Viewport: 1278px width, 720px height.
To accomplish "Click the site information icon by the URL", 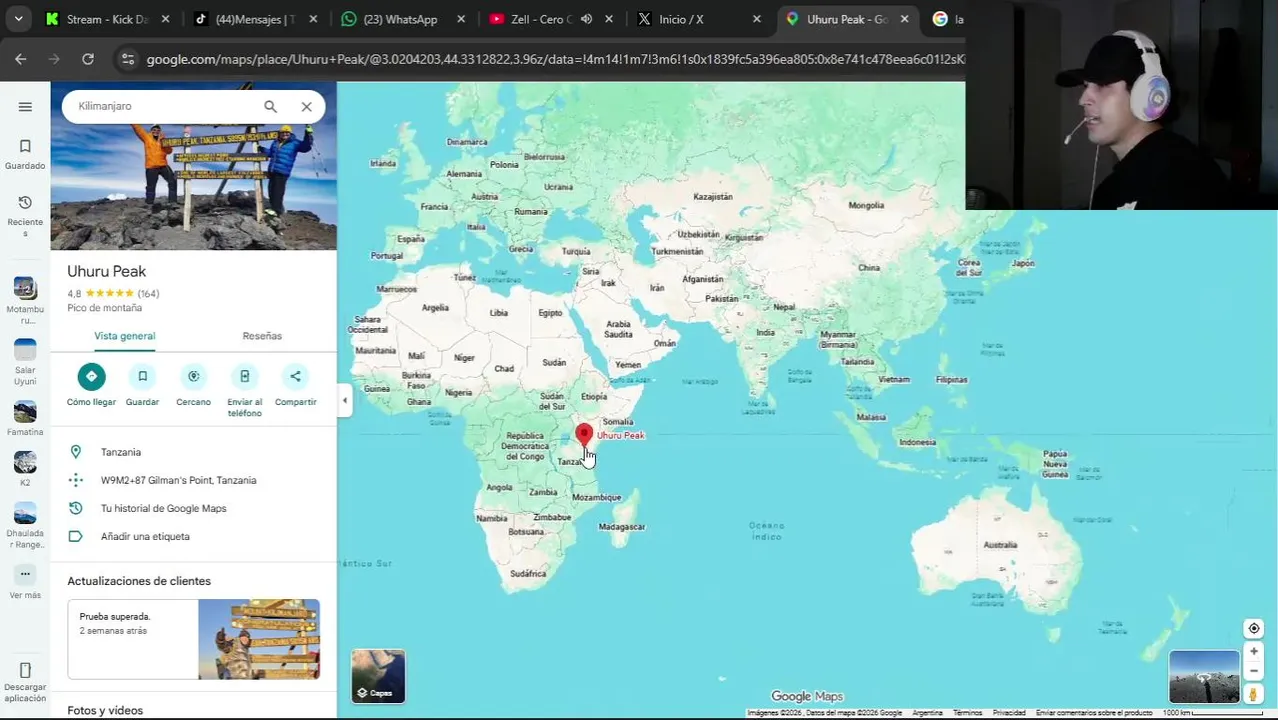I will [127, 59].
